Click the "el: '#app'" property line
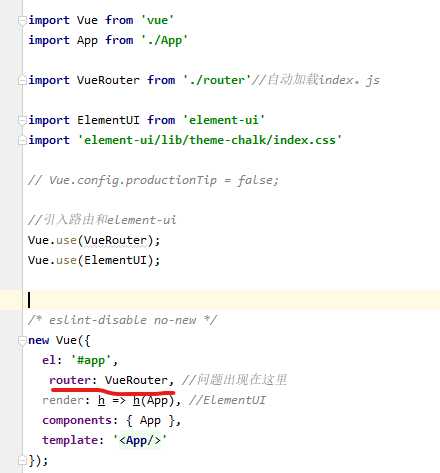This screenshot has width=440, height=473. (x=80, y=360)
